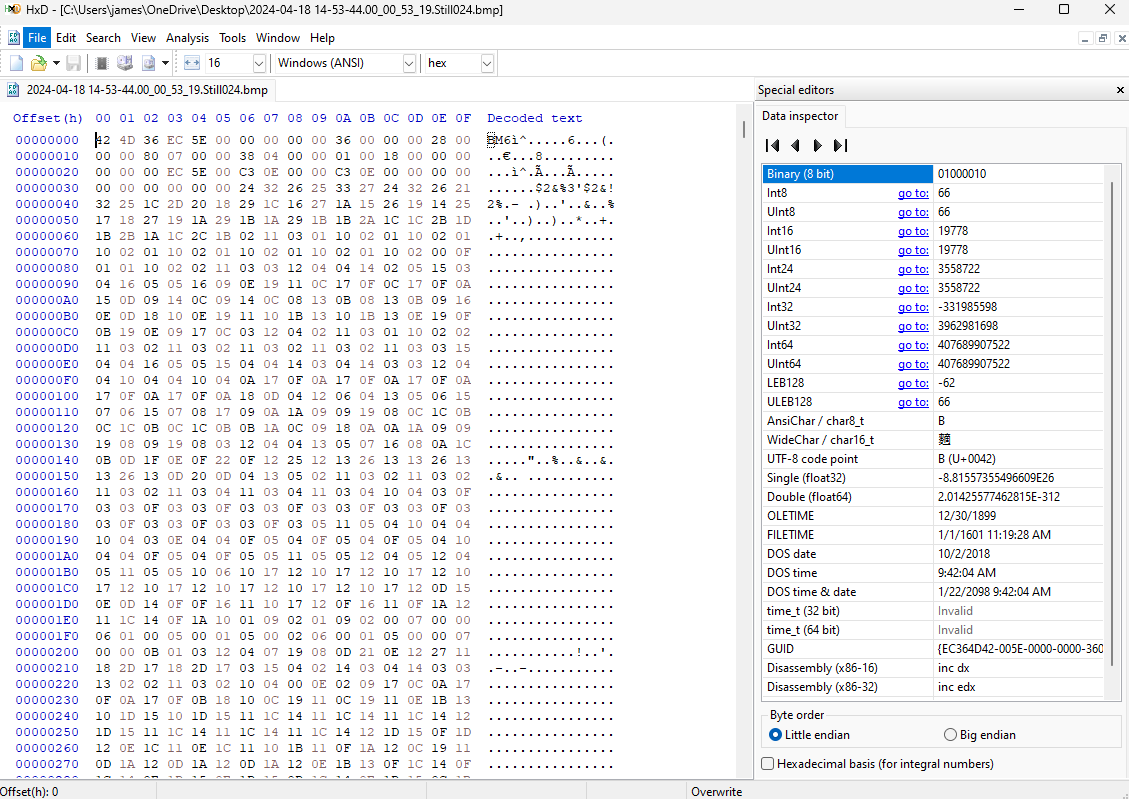
Task: Click the New file toolbar icon
Action: [x=16, y=63]
